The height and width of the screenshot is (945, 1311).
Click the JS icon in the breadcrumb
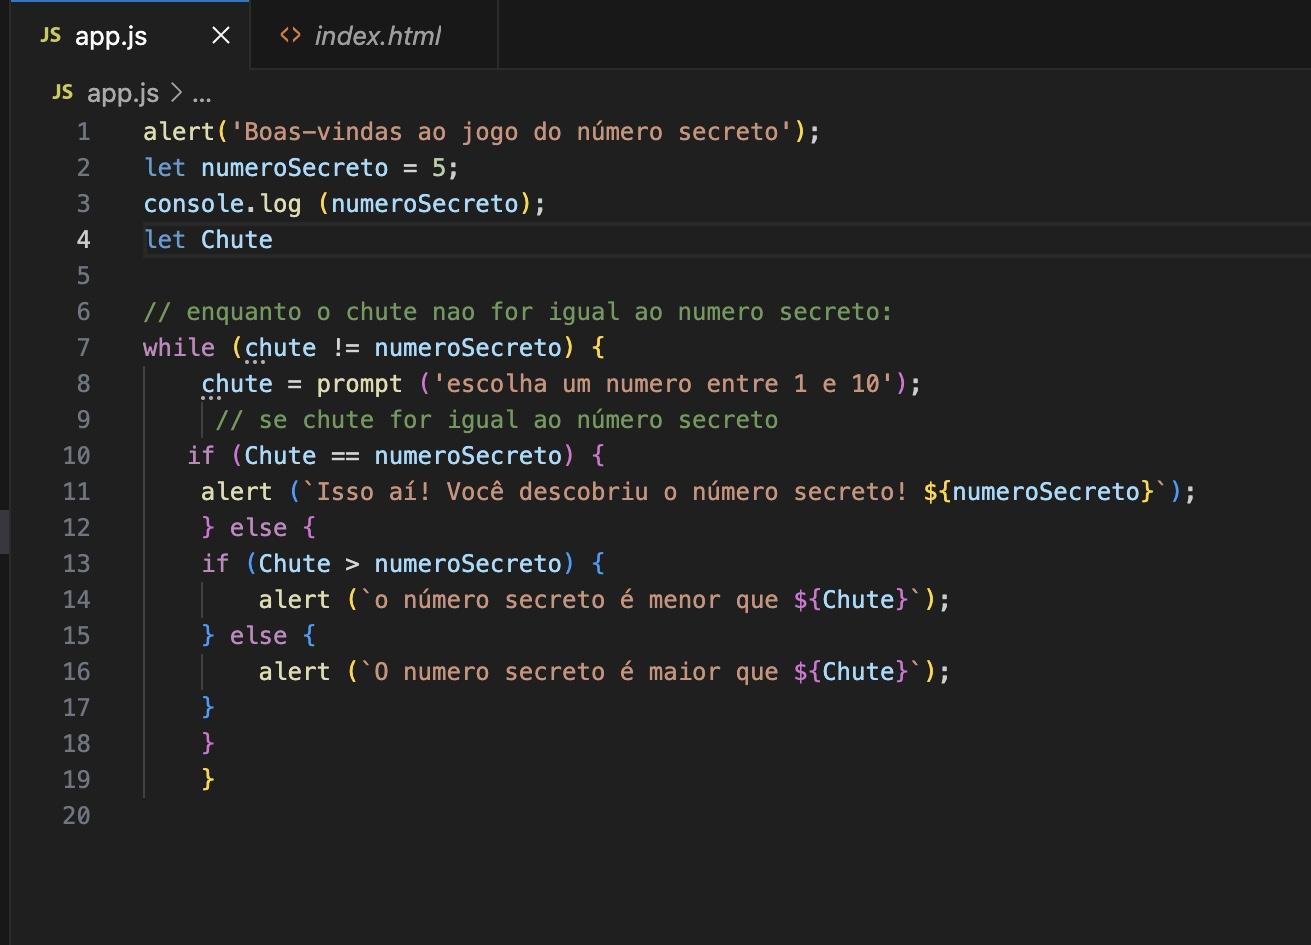[62, 93]
